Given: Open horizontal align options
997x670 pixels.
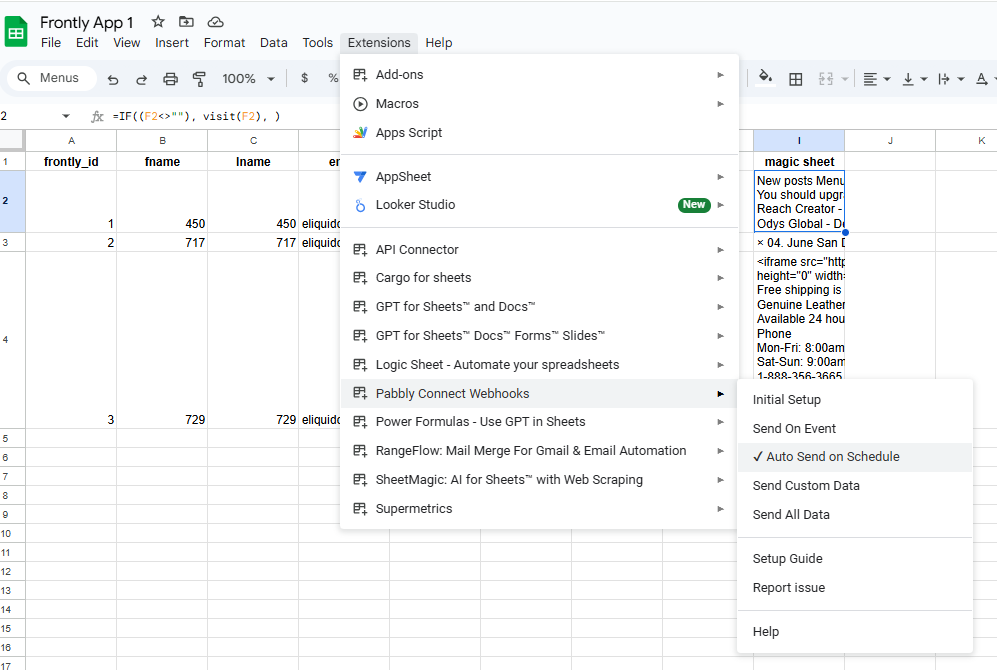Looking at the screenshot, I should [x=876, y=79].
